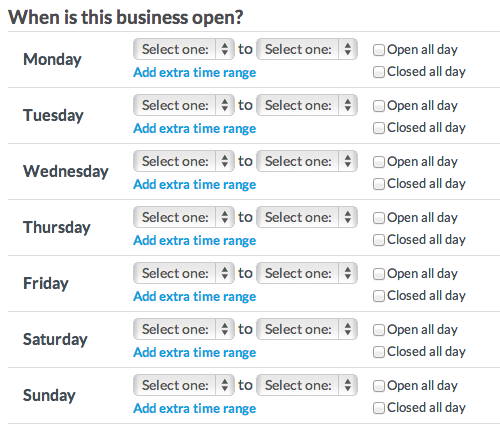Open Saturday opening time dropdown
500x432 pixels.
coord(184,329)
